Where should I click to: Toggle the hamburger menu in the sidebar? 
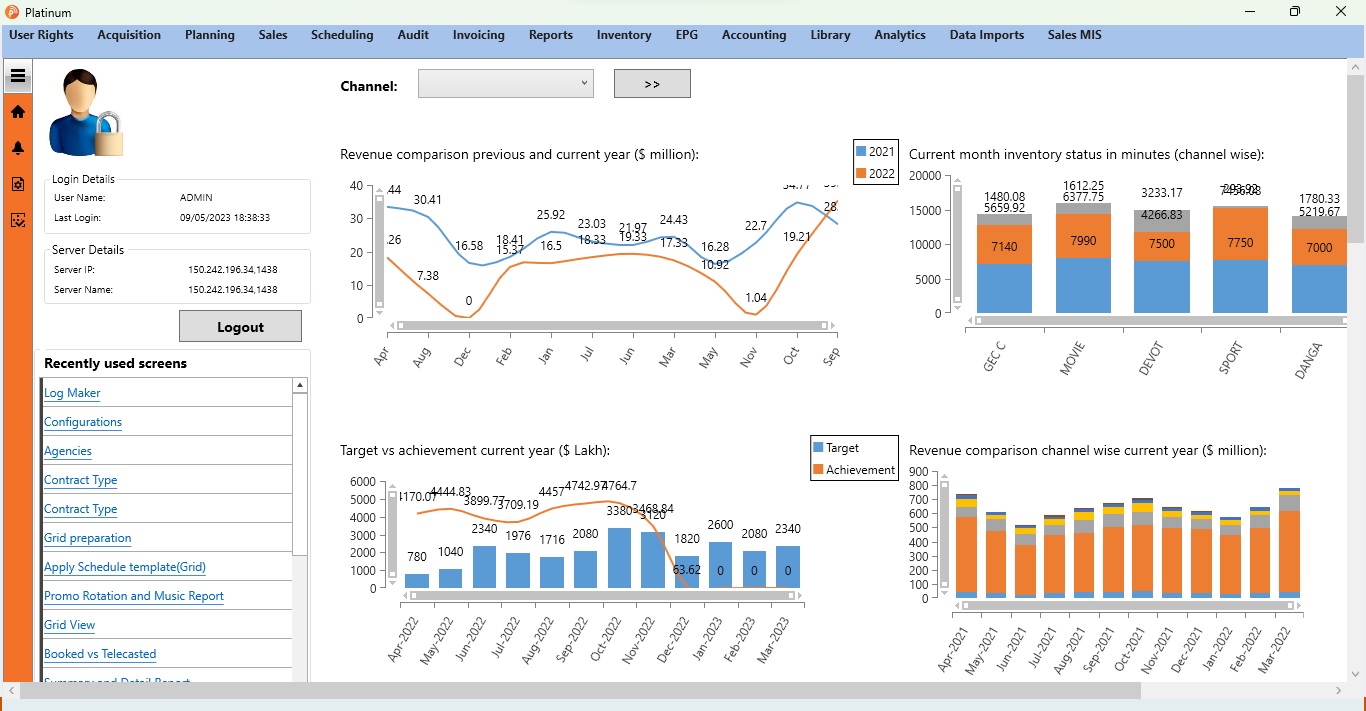click(17, 75)
